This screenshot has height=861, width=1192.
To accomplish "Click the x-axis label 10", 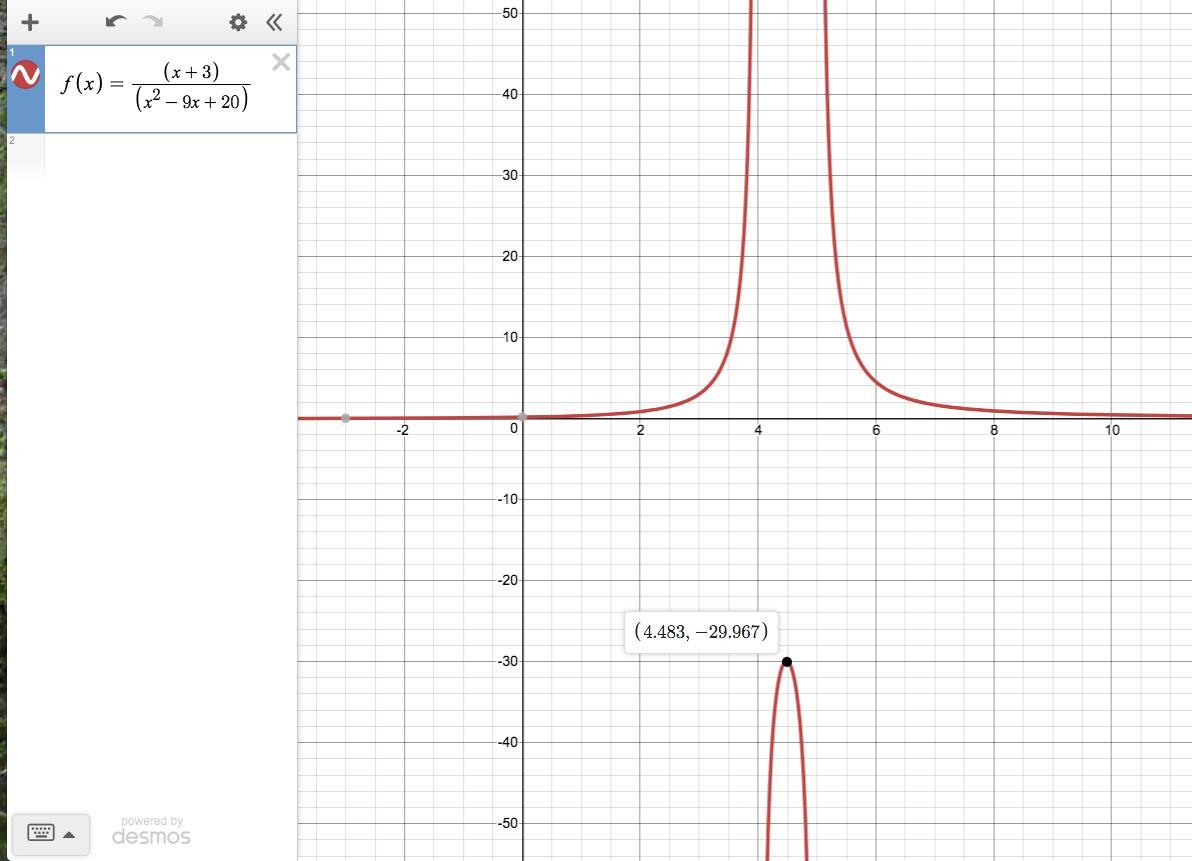I will click(x=1111, y=430).
